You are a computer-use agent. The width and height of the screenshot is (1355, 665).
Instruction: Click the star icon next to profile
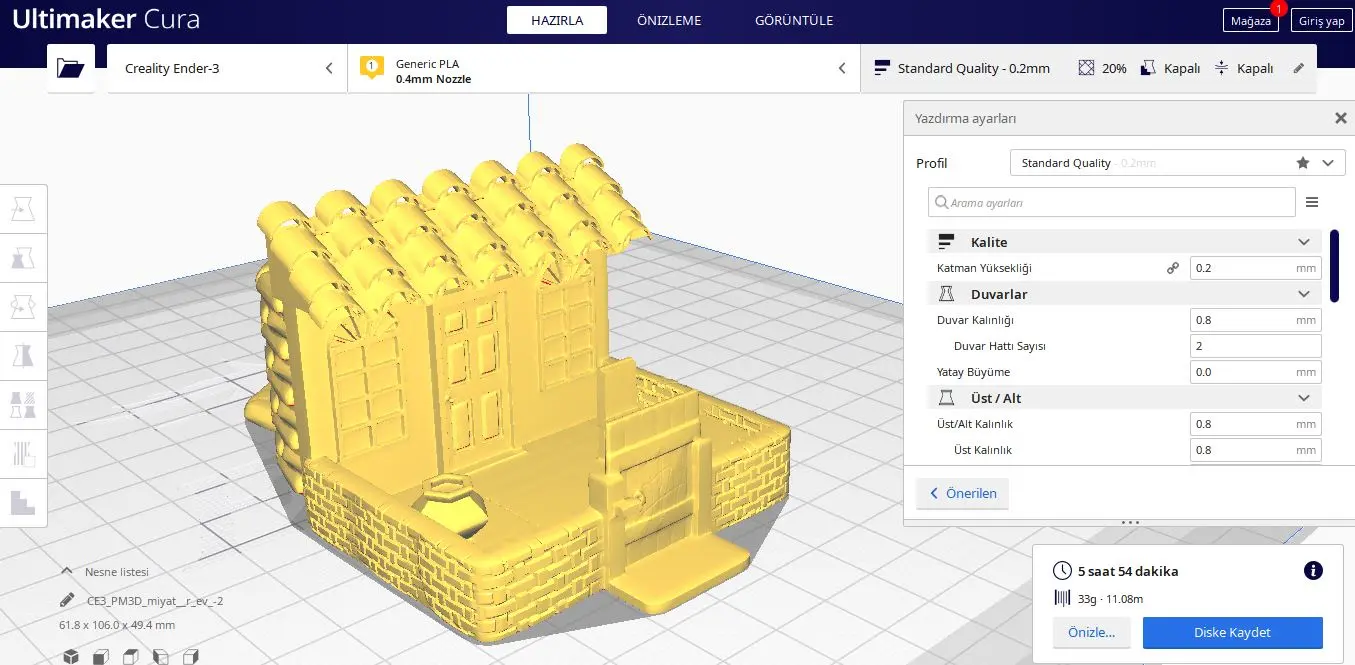[1302, 163]
